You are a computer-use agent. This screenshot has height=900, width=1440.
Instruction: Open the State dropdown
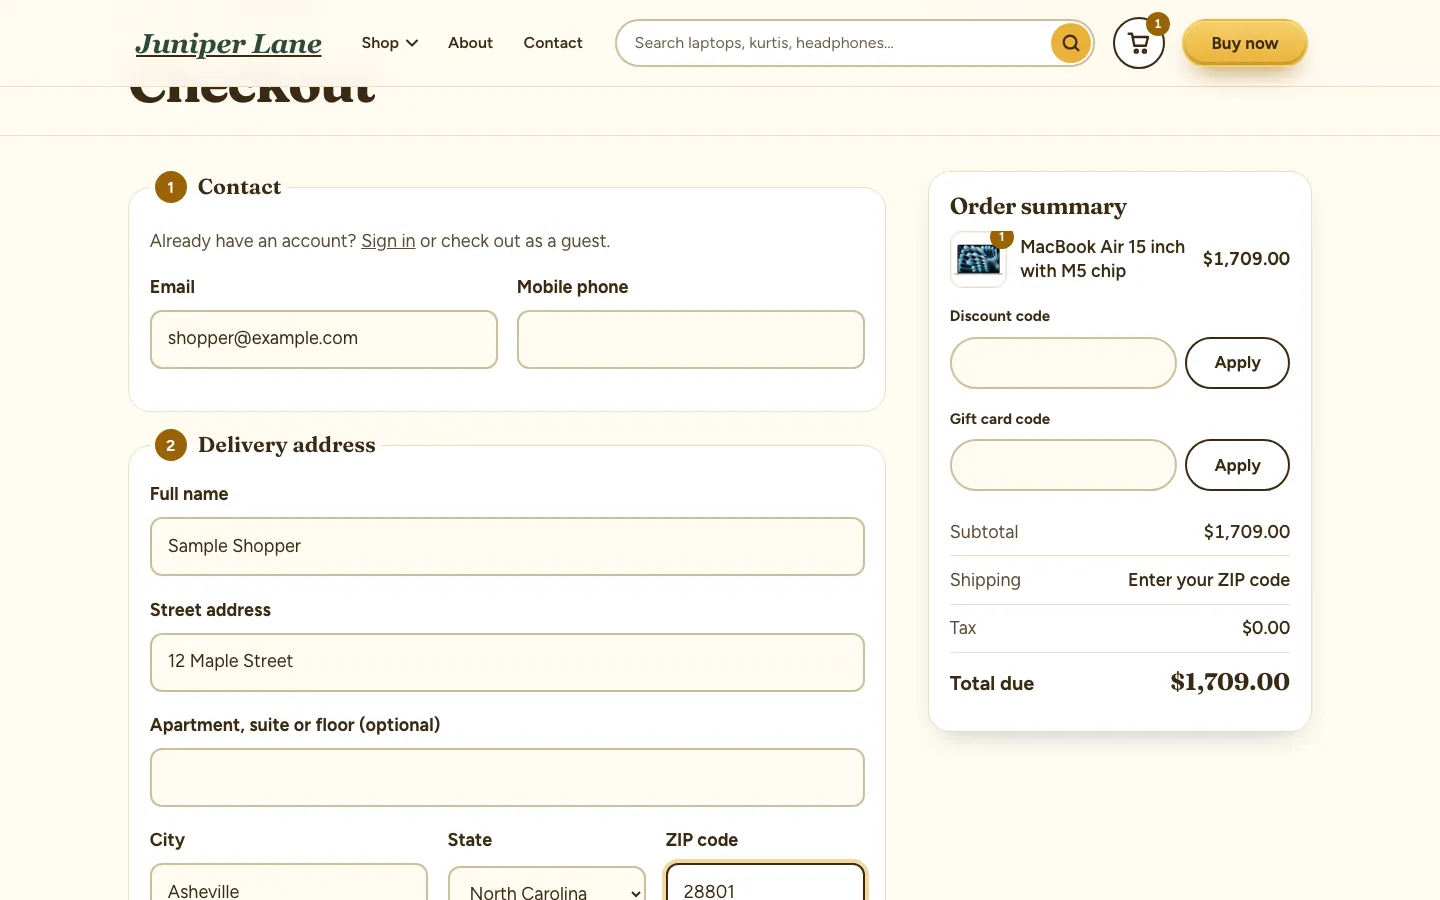547,885
